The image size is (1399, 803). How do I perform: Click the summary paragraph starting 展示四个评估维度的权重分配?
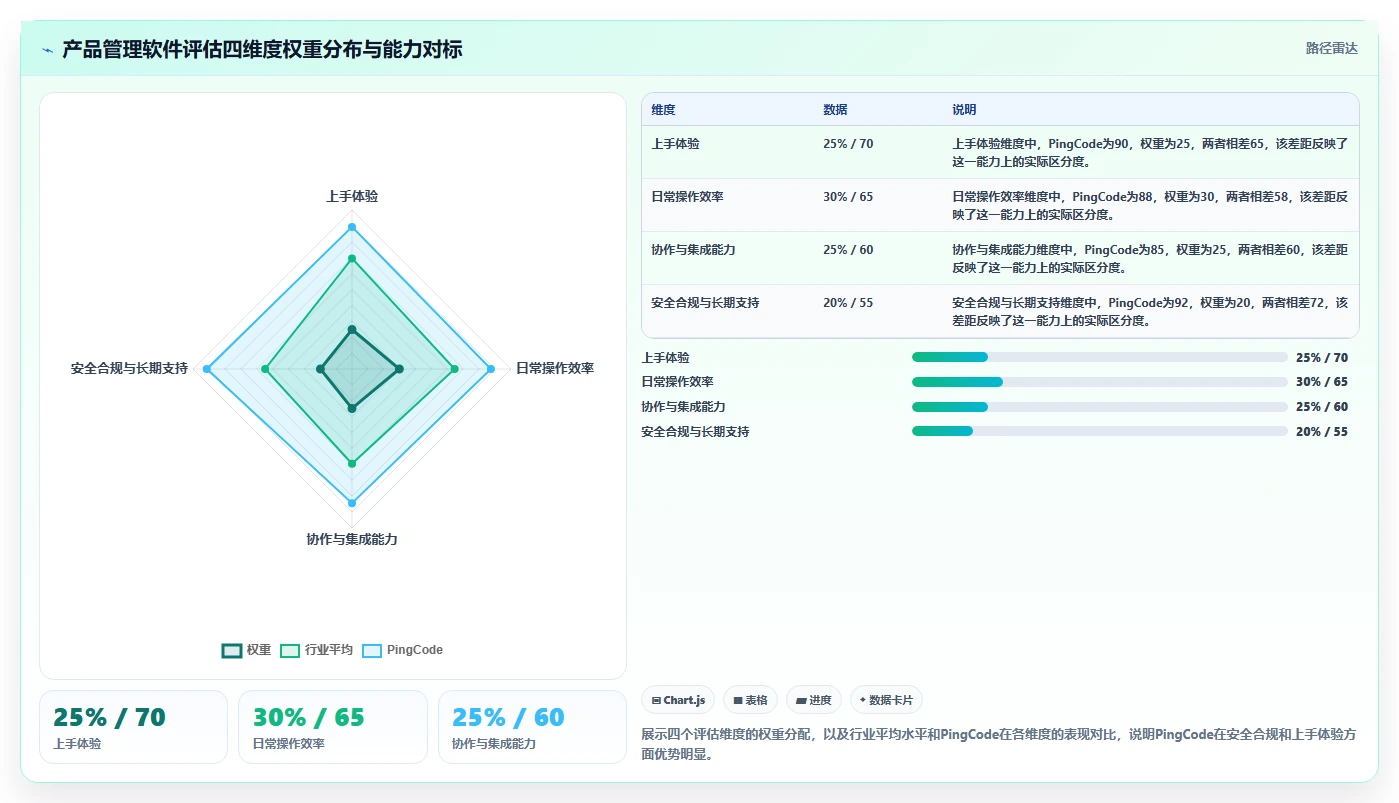point(999,745)
